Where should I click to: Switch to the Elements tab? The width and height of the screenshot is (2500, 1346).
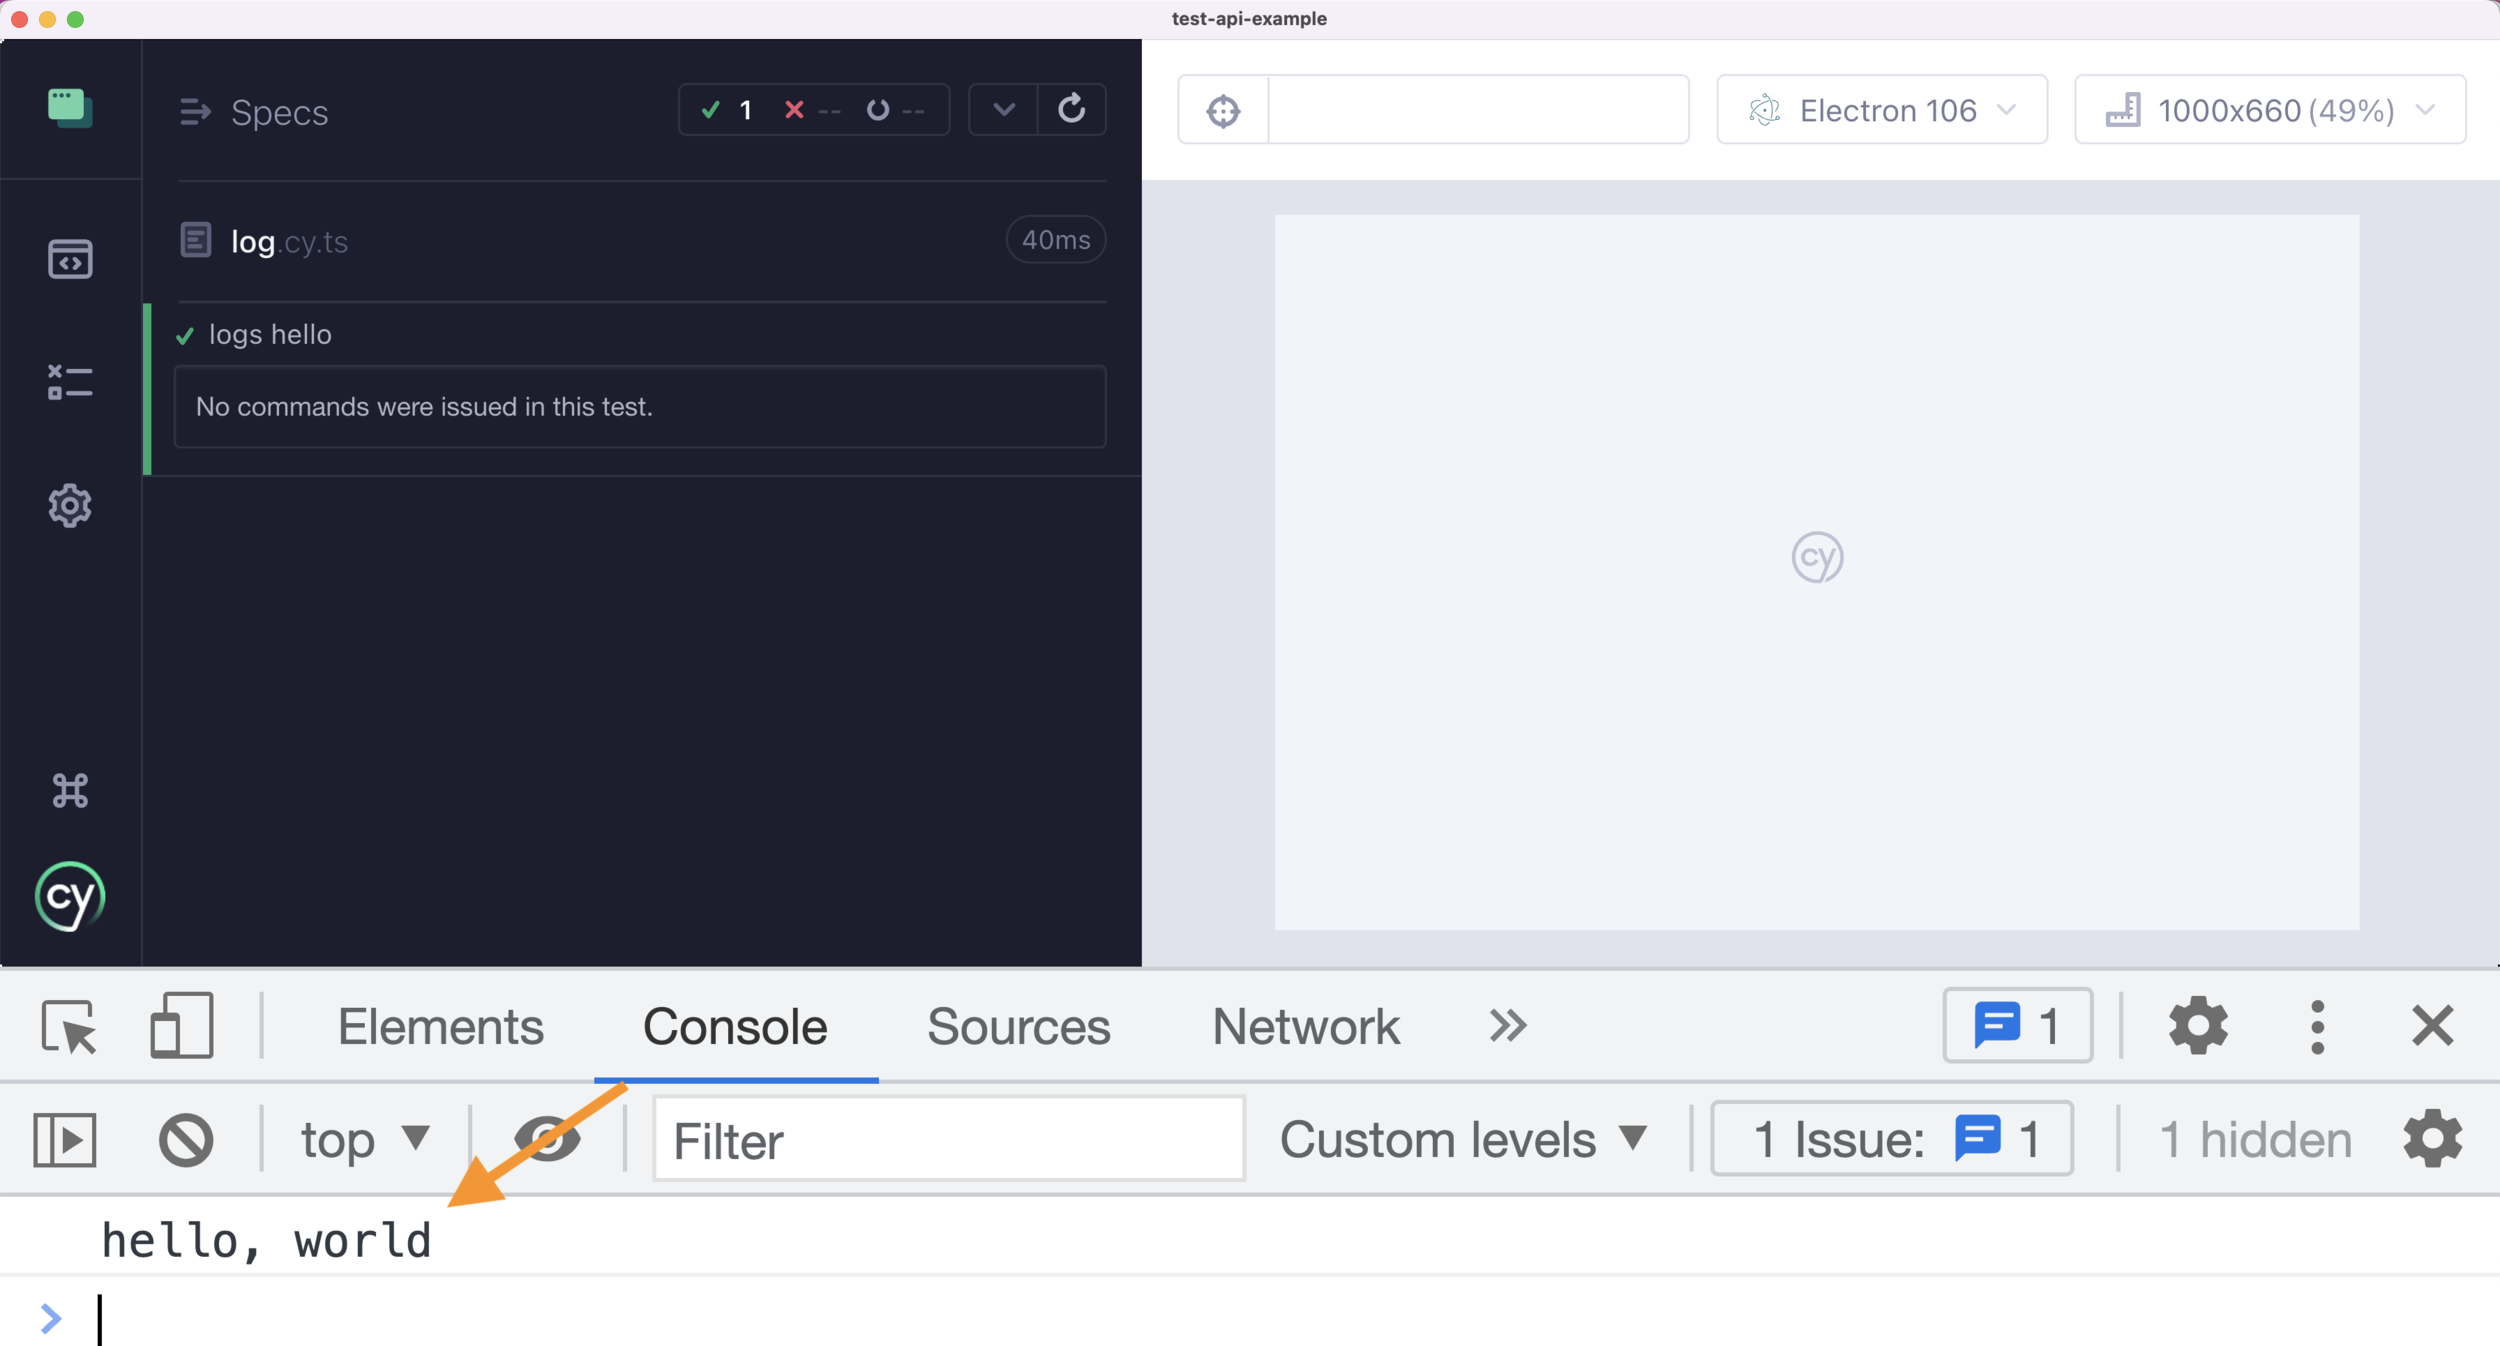click(x=440, y=1027)
